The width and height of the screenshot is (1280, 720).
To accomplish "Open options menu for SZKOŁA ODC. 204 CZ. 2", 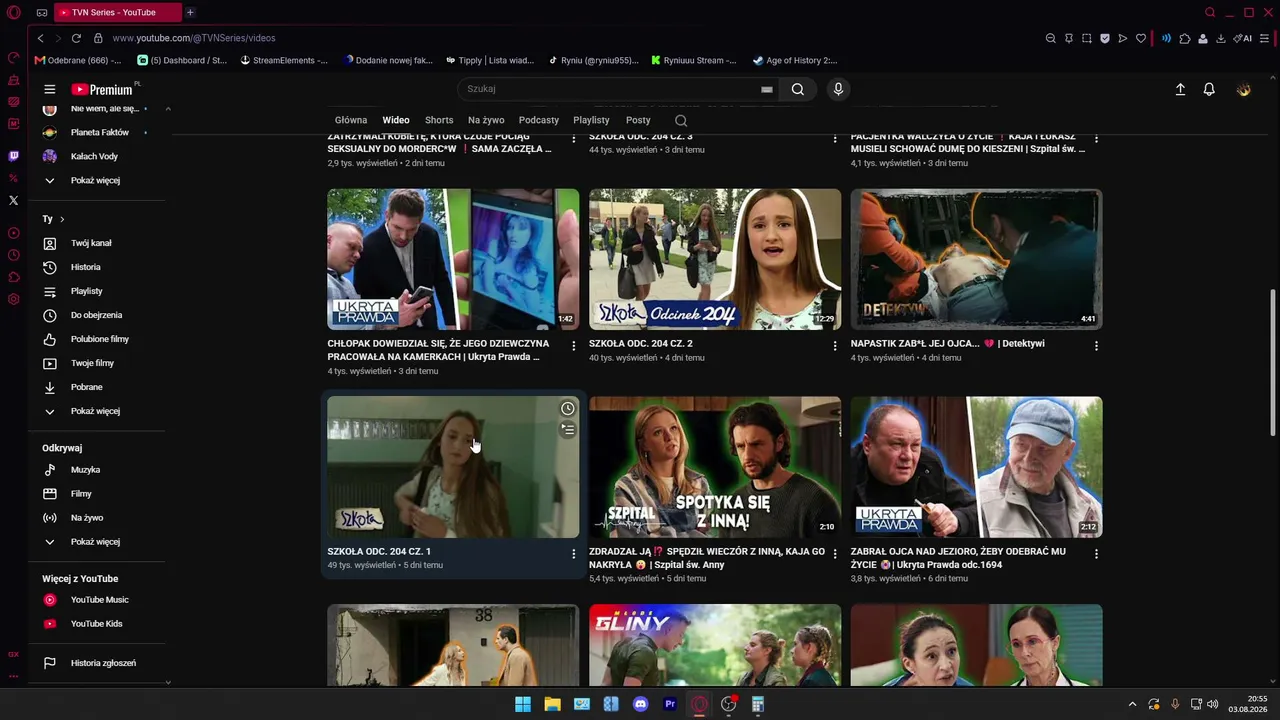I will click(x=835, y=346).
